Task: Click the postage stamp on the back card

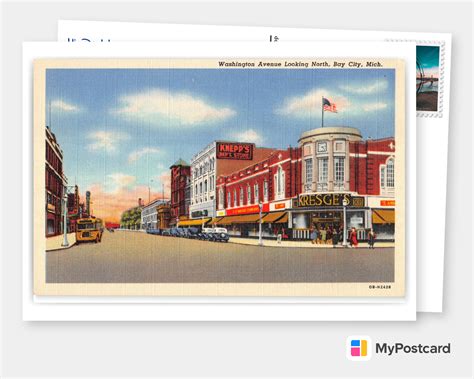Action: point(429,79)
